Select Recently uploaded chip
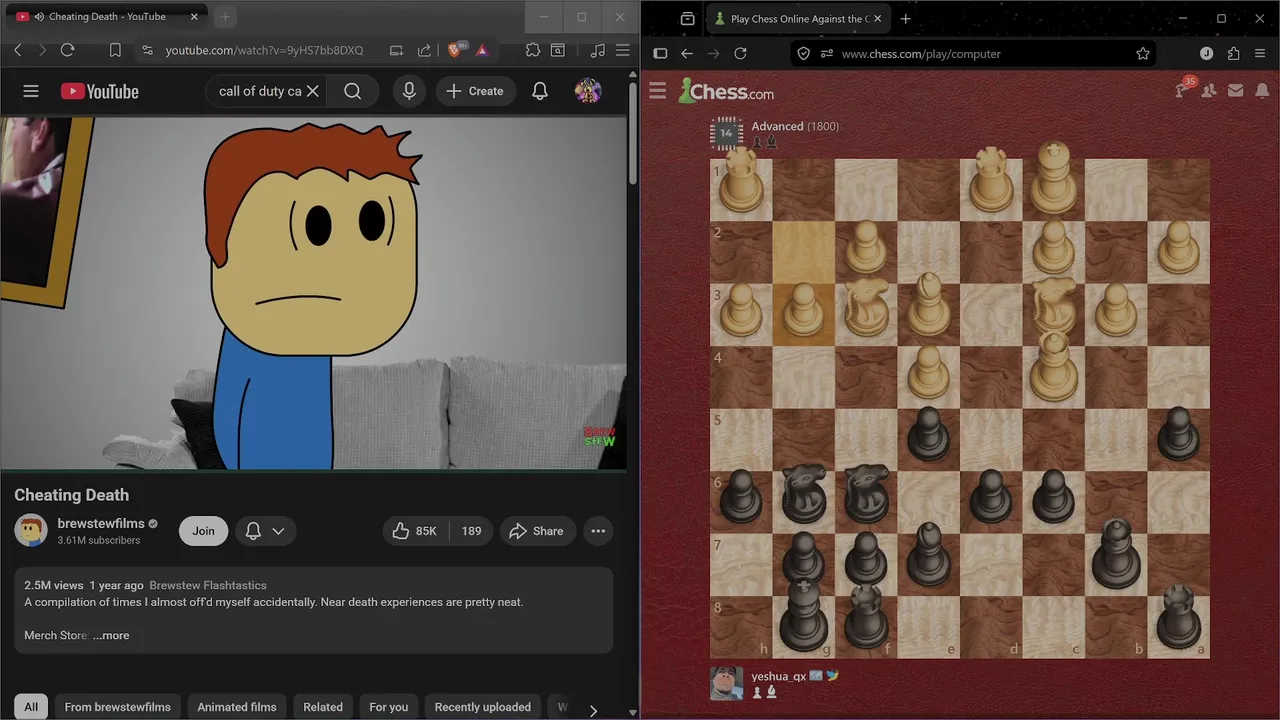The width and height of the screenshot is (1280, 720). 483,707
